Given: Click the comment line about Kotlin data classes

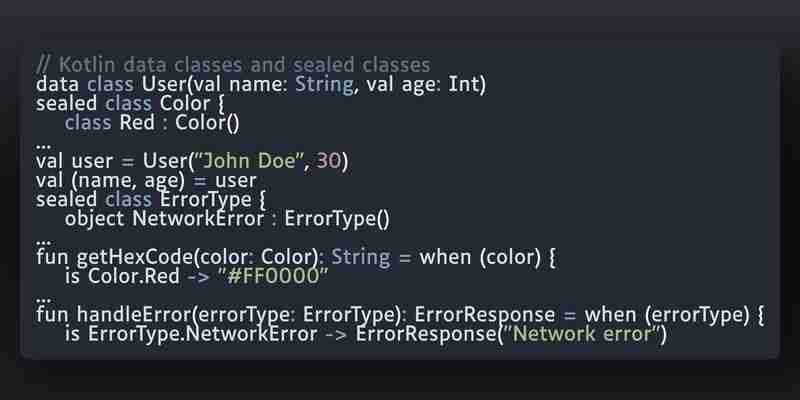Looking at the screenshot, I should point(234,65).
